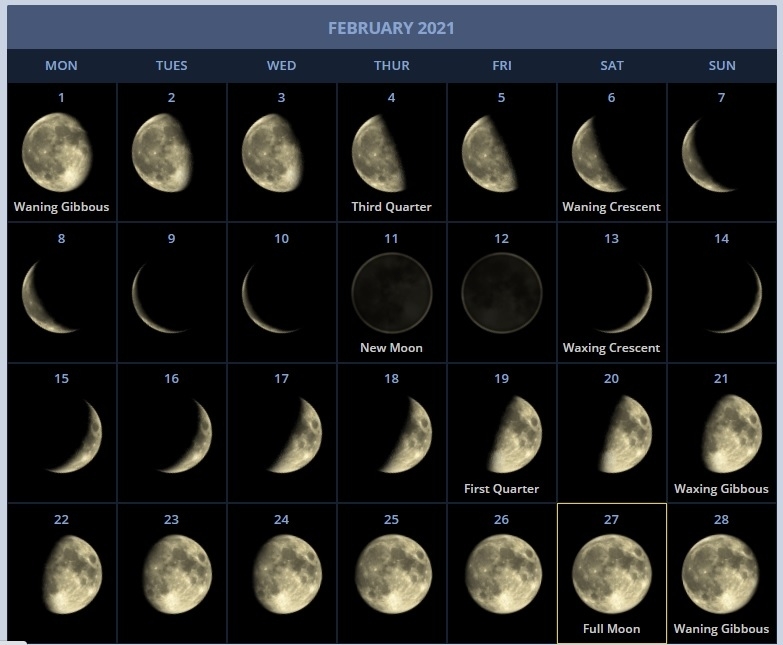Click the THUR column header
Screen dimensions: 783x645
click(392, 66)
